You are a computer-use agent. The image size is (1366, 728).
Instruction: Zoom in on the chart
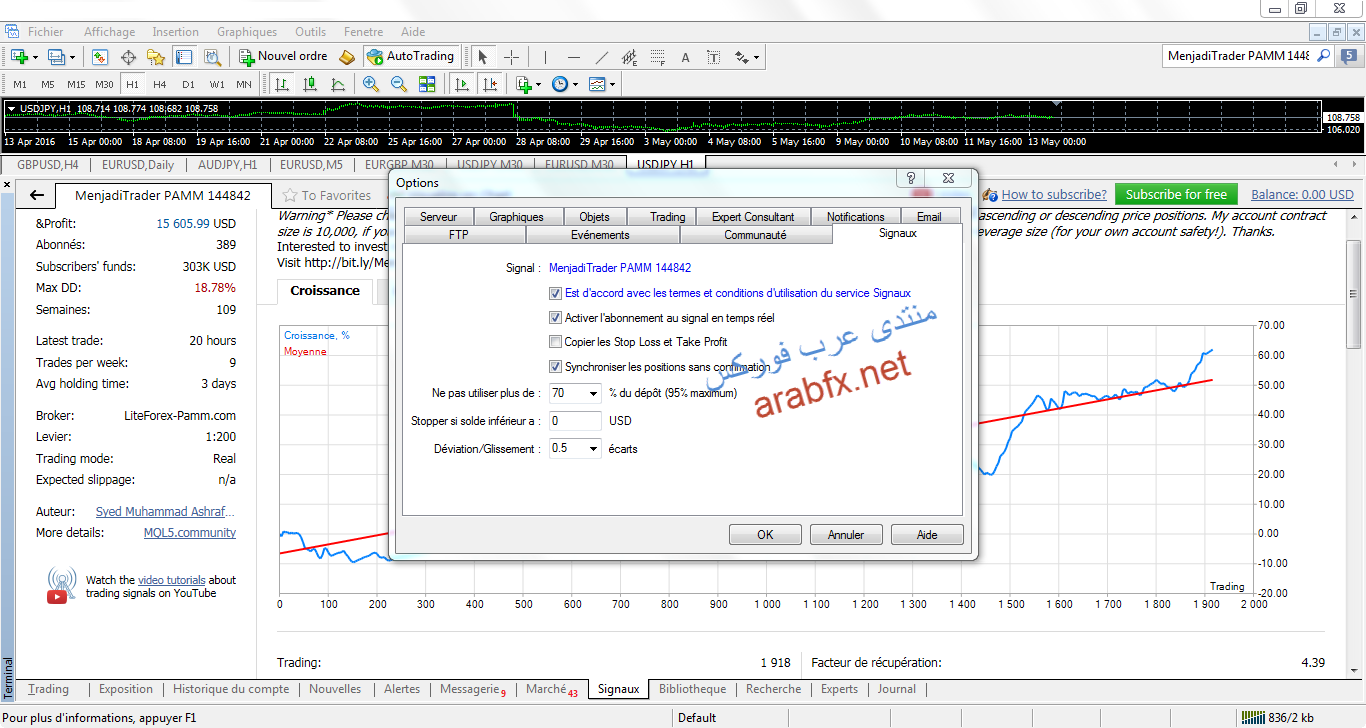[371, 84]
